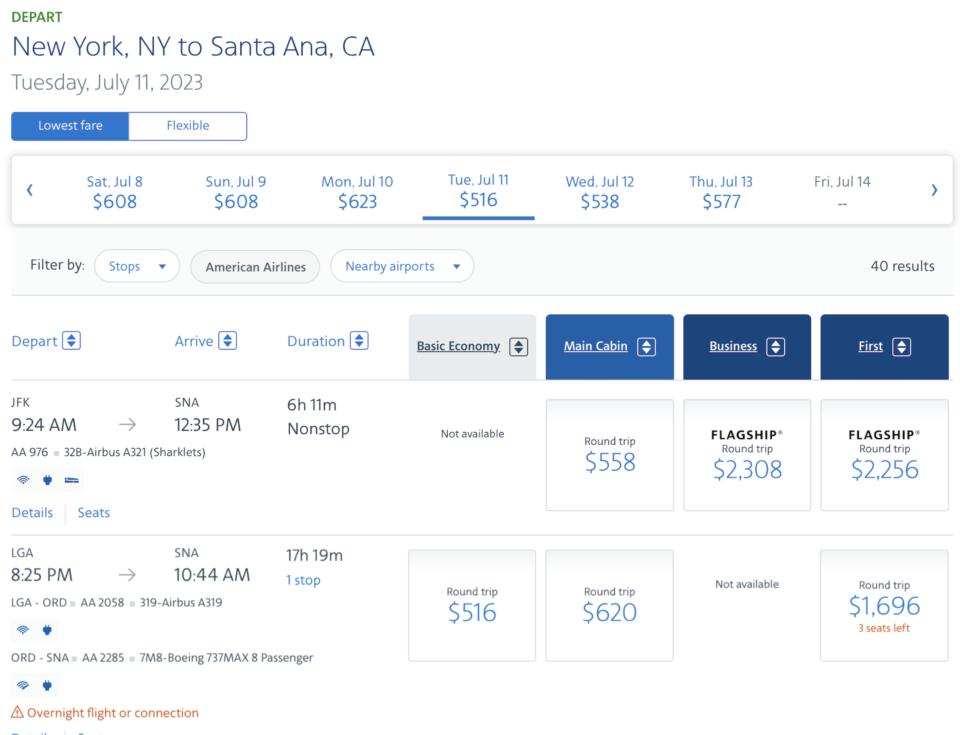Select the Wed, Jul 12 date tab
Image resolution: width=960 pixels, height=735 pixels.
pyautogui.click(x=599, y=189)
